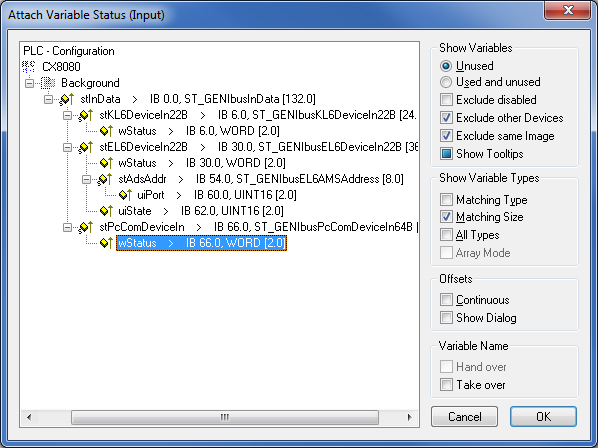Image resolution: width=598 pixels, height=448 pixels.
Task: Enable the Matching Type checkbox
Action: click(446, 199)
